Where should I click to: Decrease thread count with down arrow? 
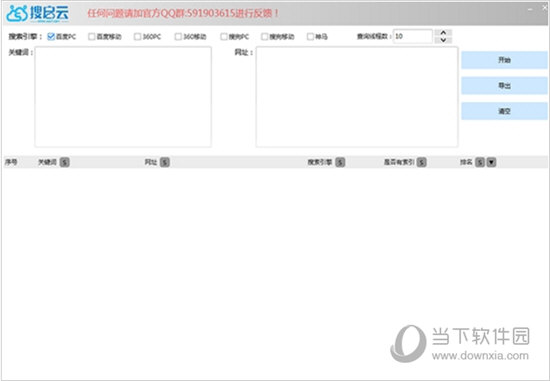(443, 40)
